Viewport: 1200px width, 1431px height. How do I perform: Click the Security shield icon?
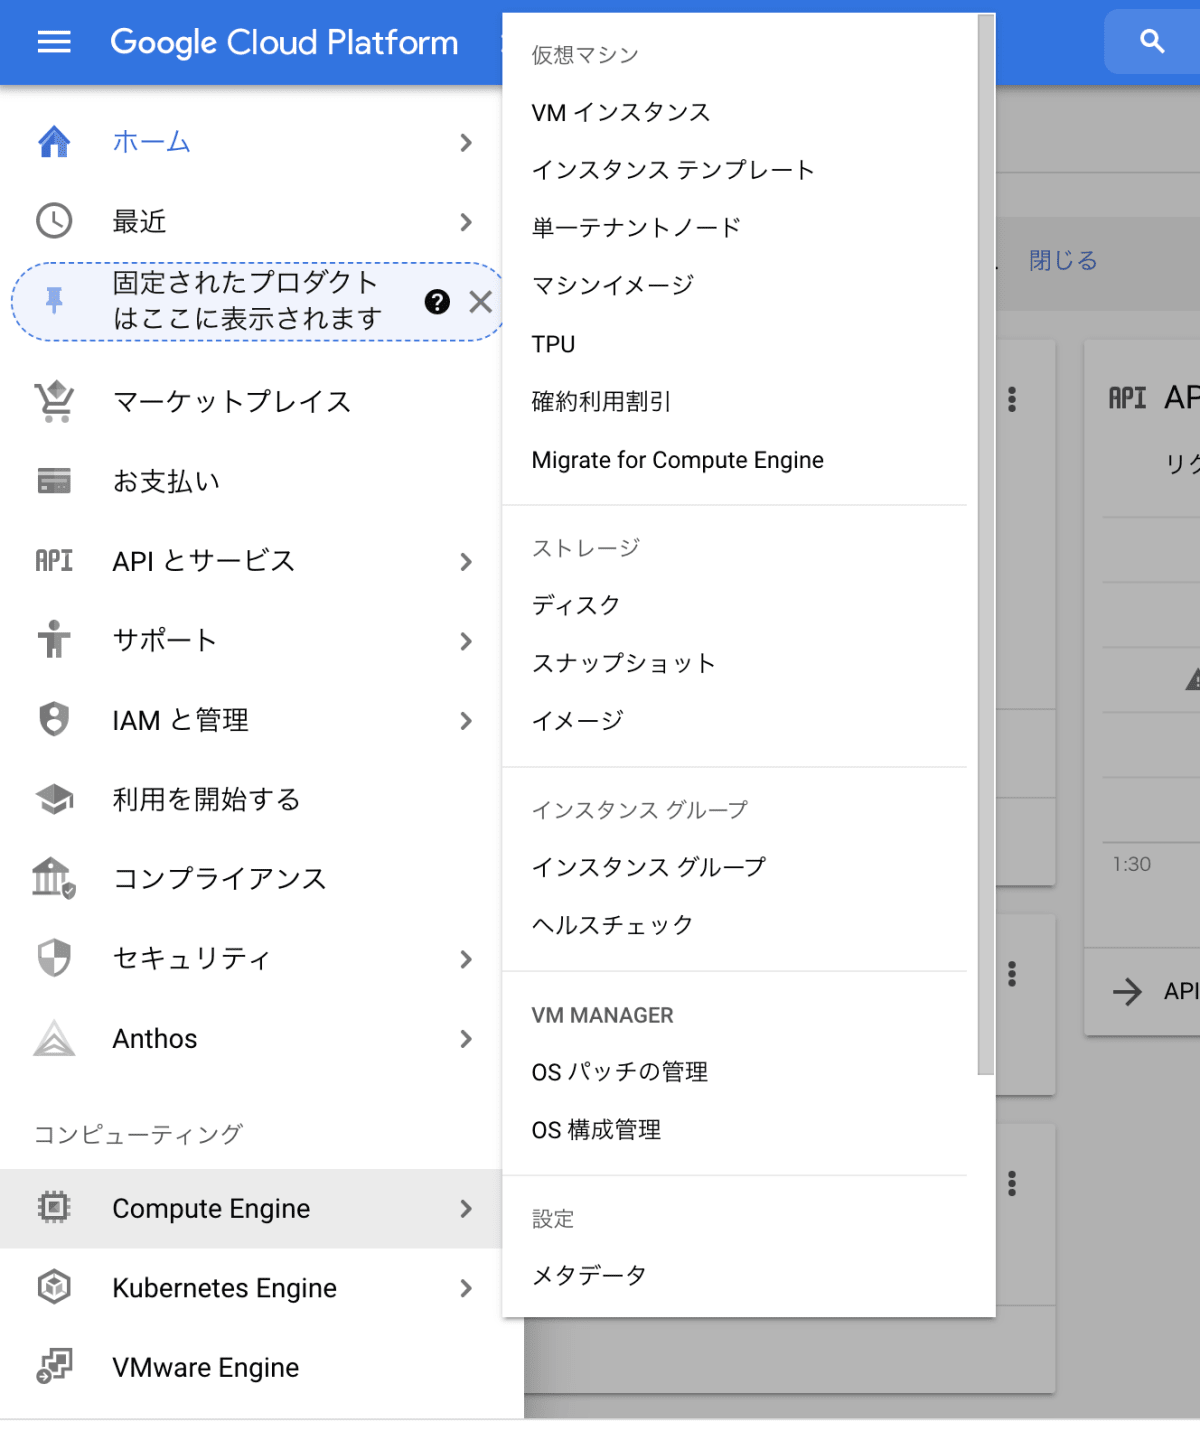point(54,958)
